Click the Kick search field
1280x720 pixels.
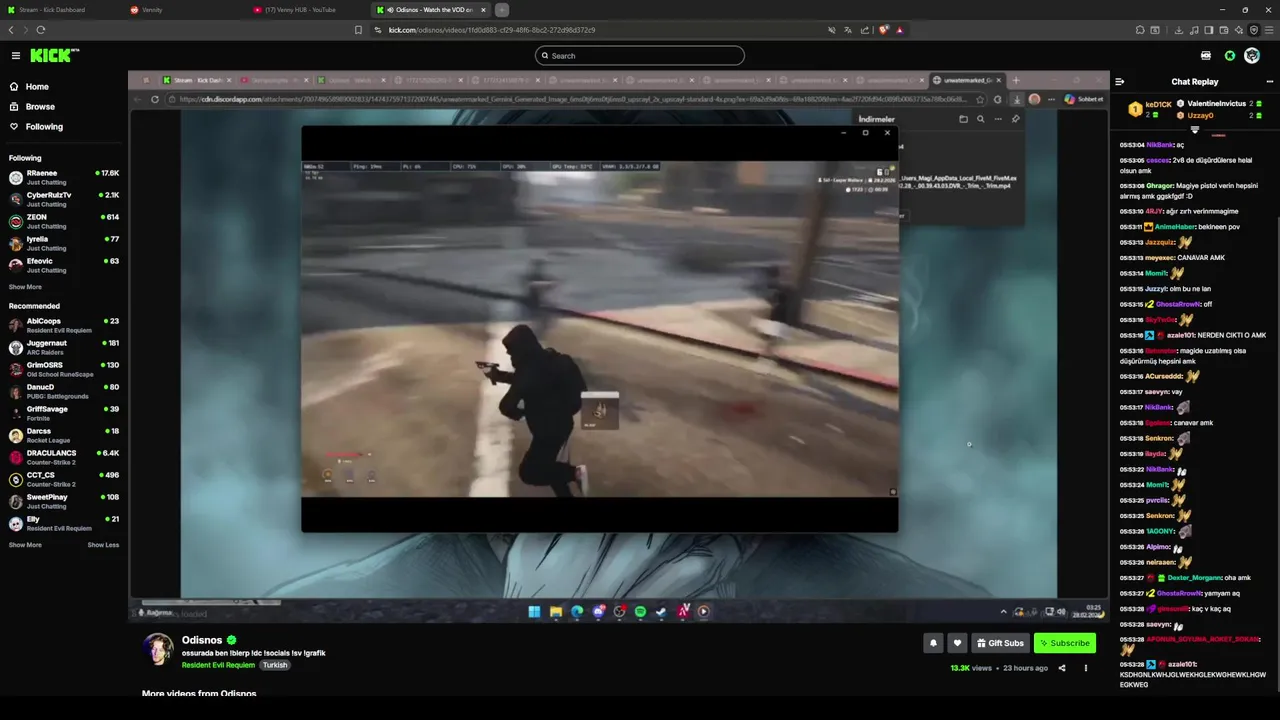[x=640, y=56]
